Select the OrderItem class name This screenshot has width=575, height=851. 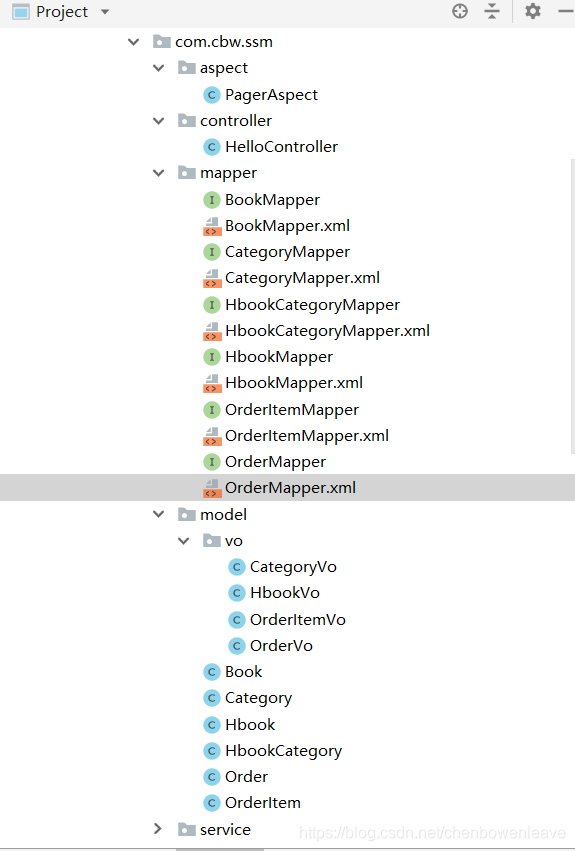[263, 803]
